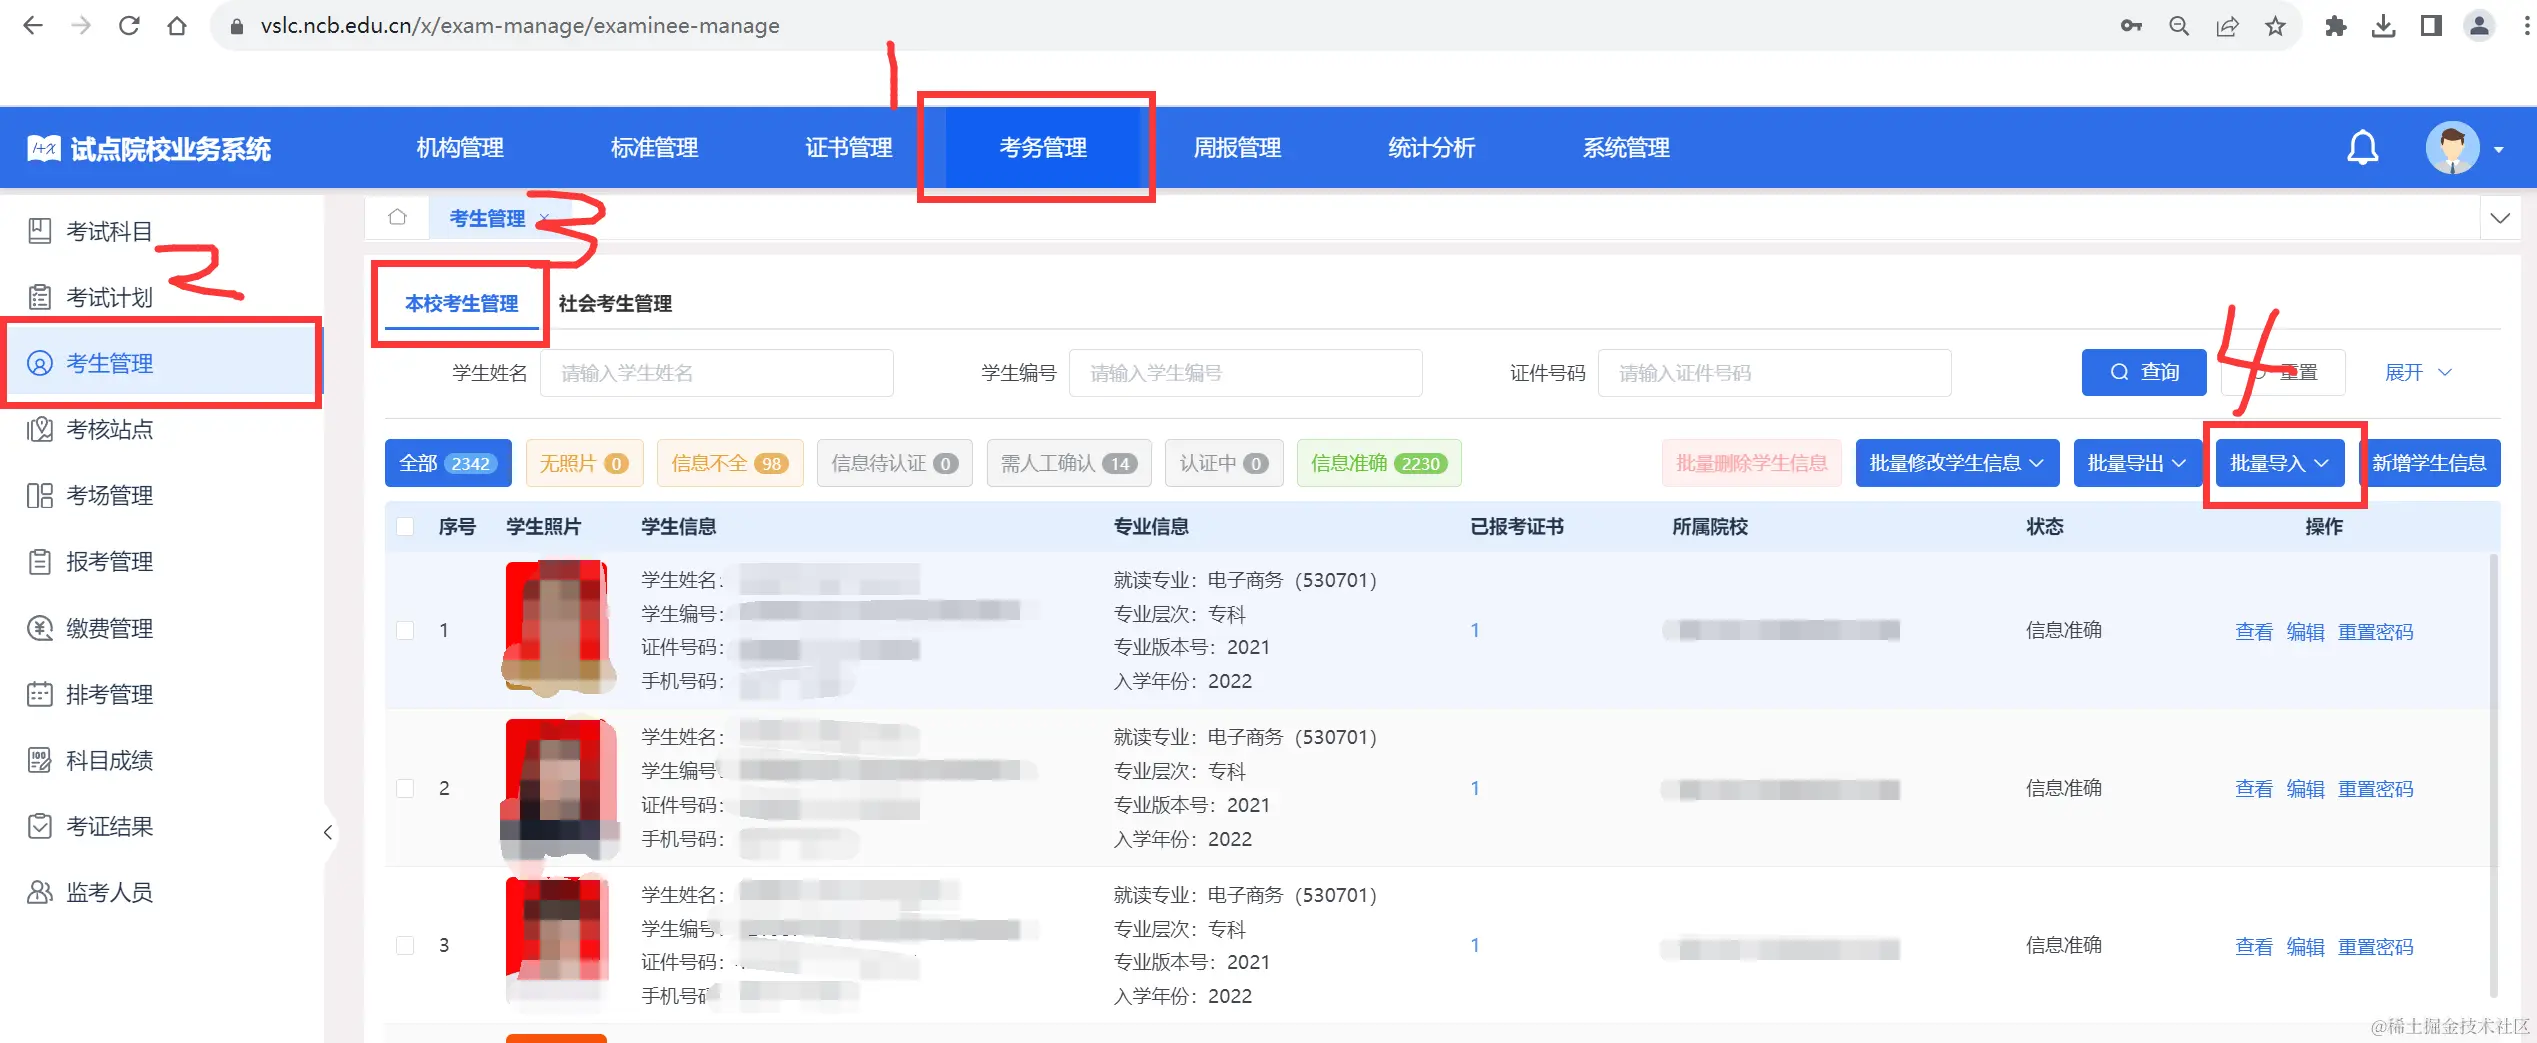Viewport: 2537px width, 1043px height.
Task: Click 查看 for student row 1
Action: 2254,631
